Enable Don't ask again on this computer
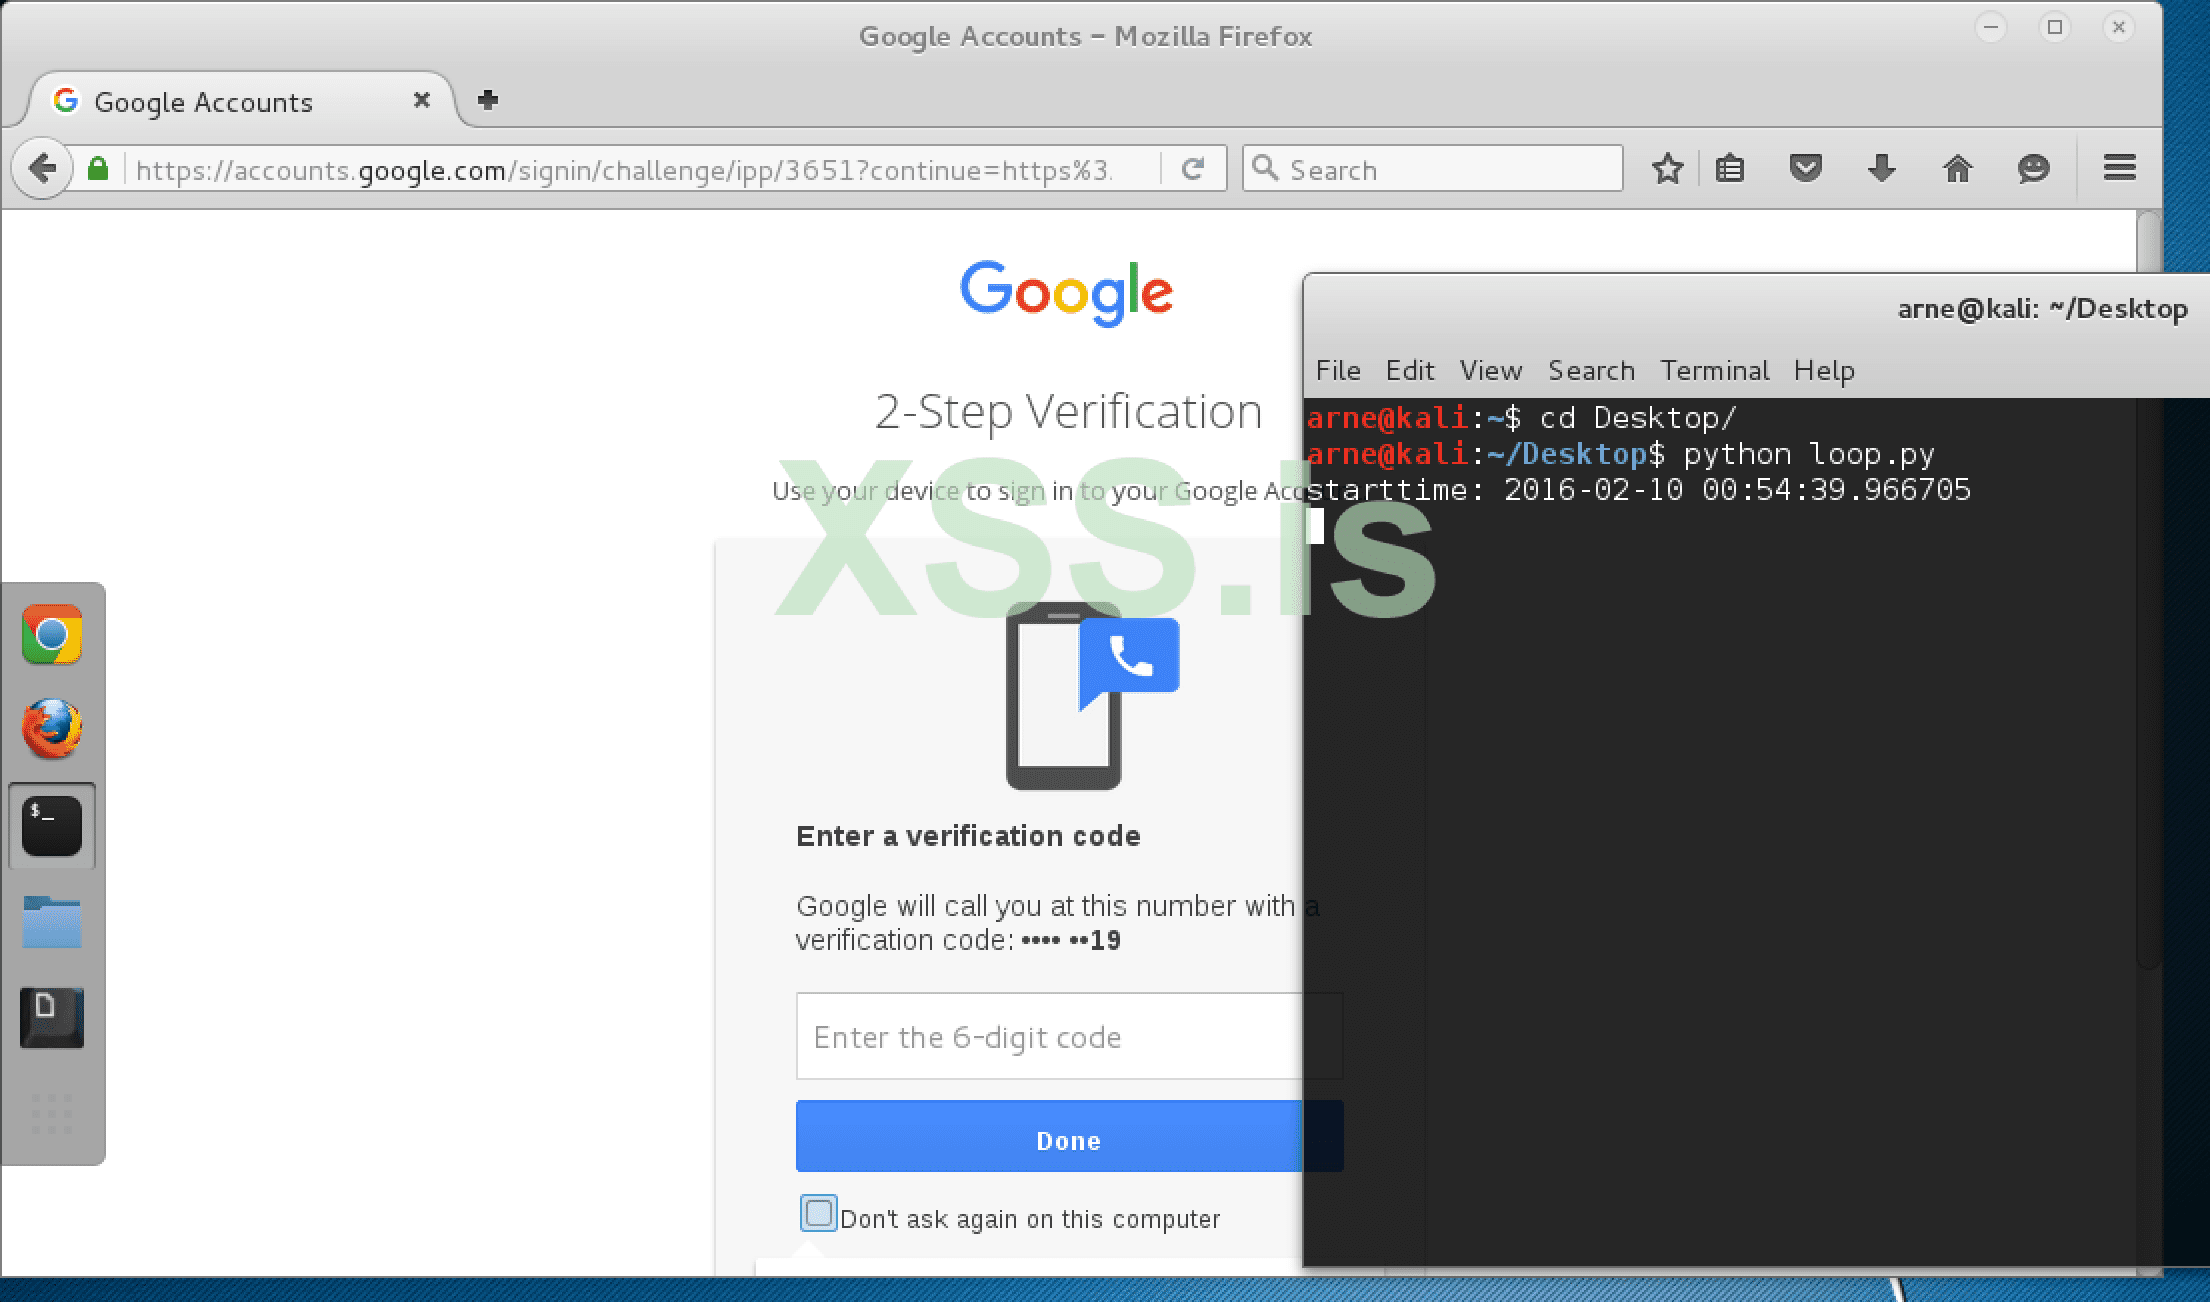Viewport: 2210px width, 1302px height. pos(818,1214)
